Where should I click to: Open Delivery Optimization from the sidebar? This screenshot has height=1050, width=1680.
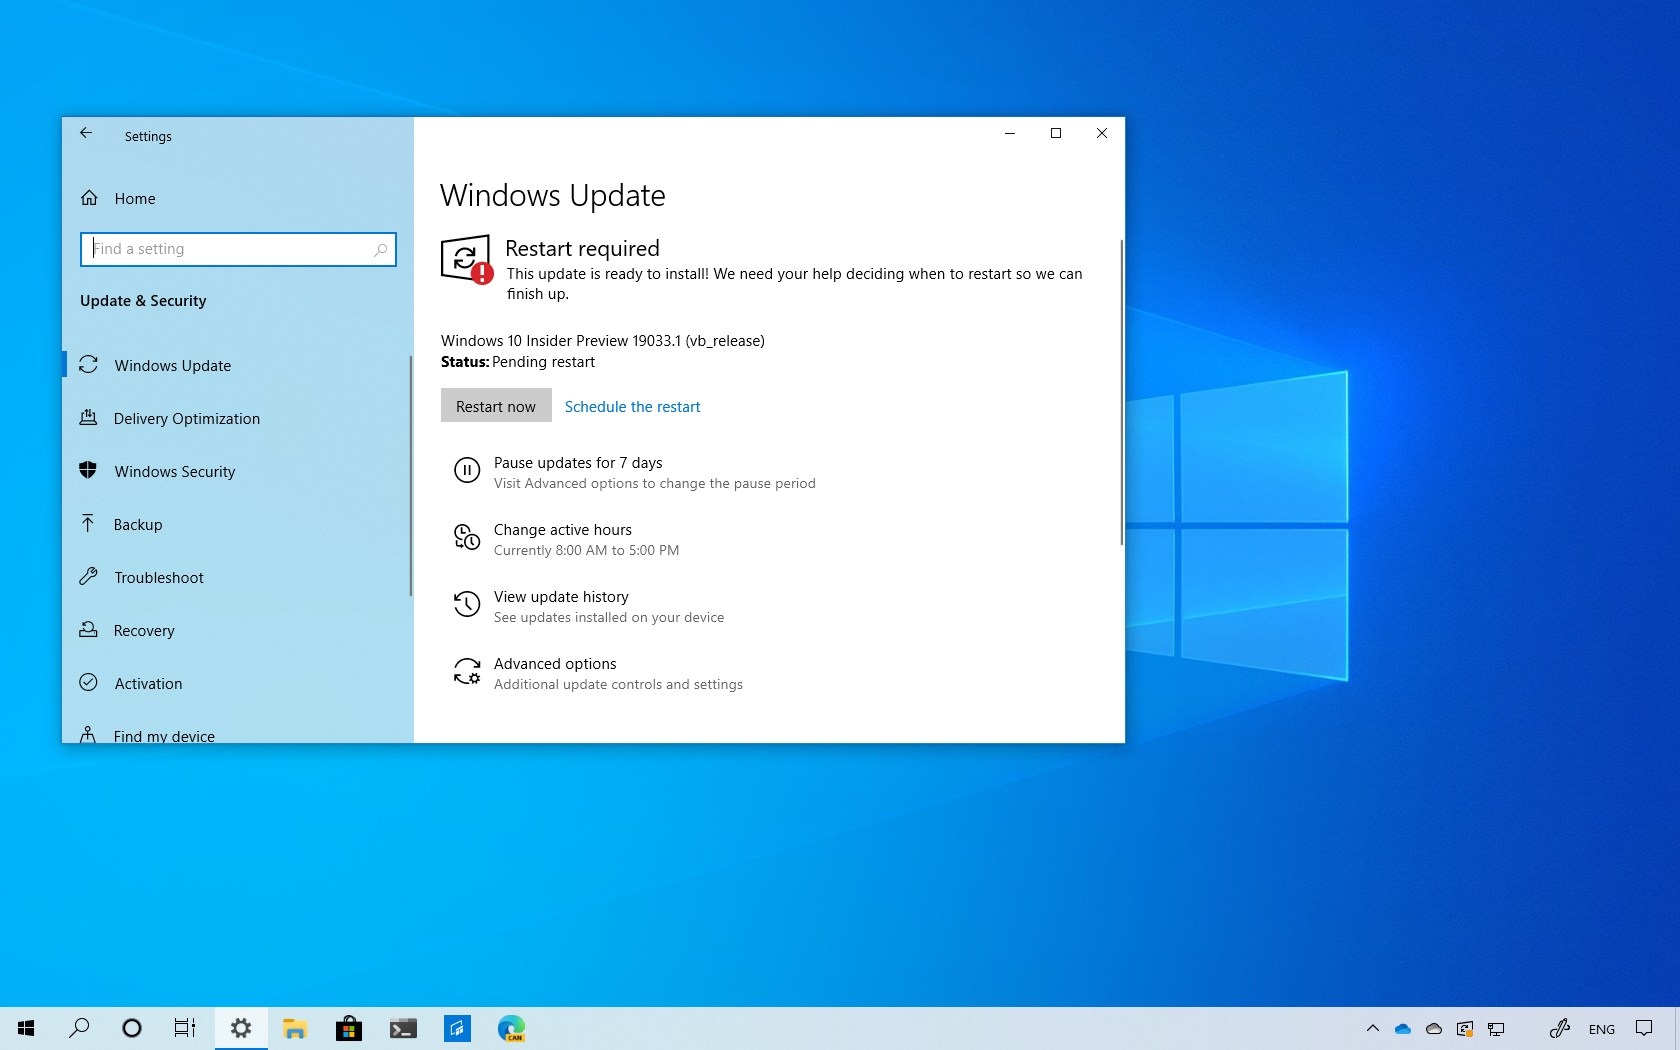tap(89, 418)
